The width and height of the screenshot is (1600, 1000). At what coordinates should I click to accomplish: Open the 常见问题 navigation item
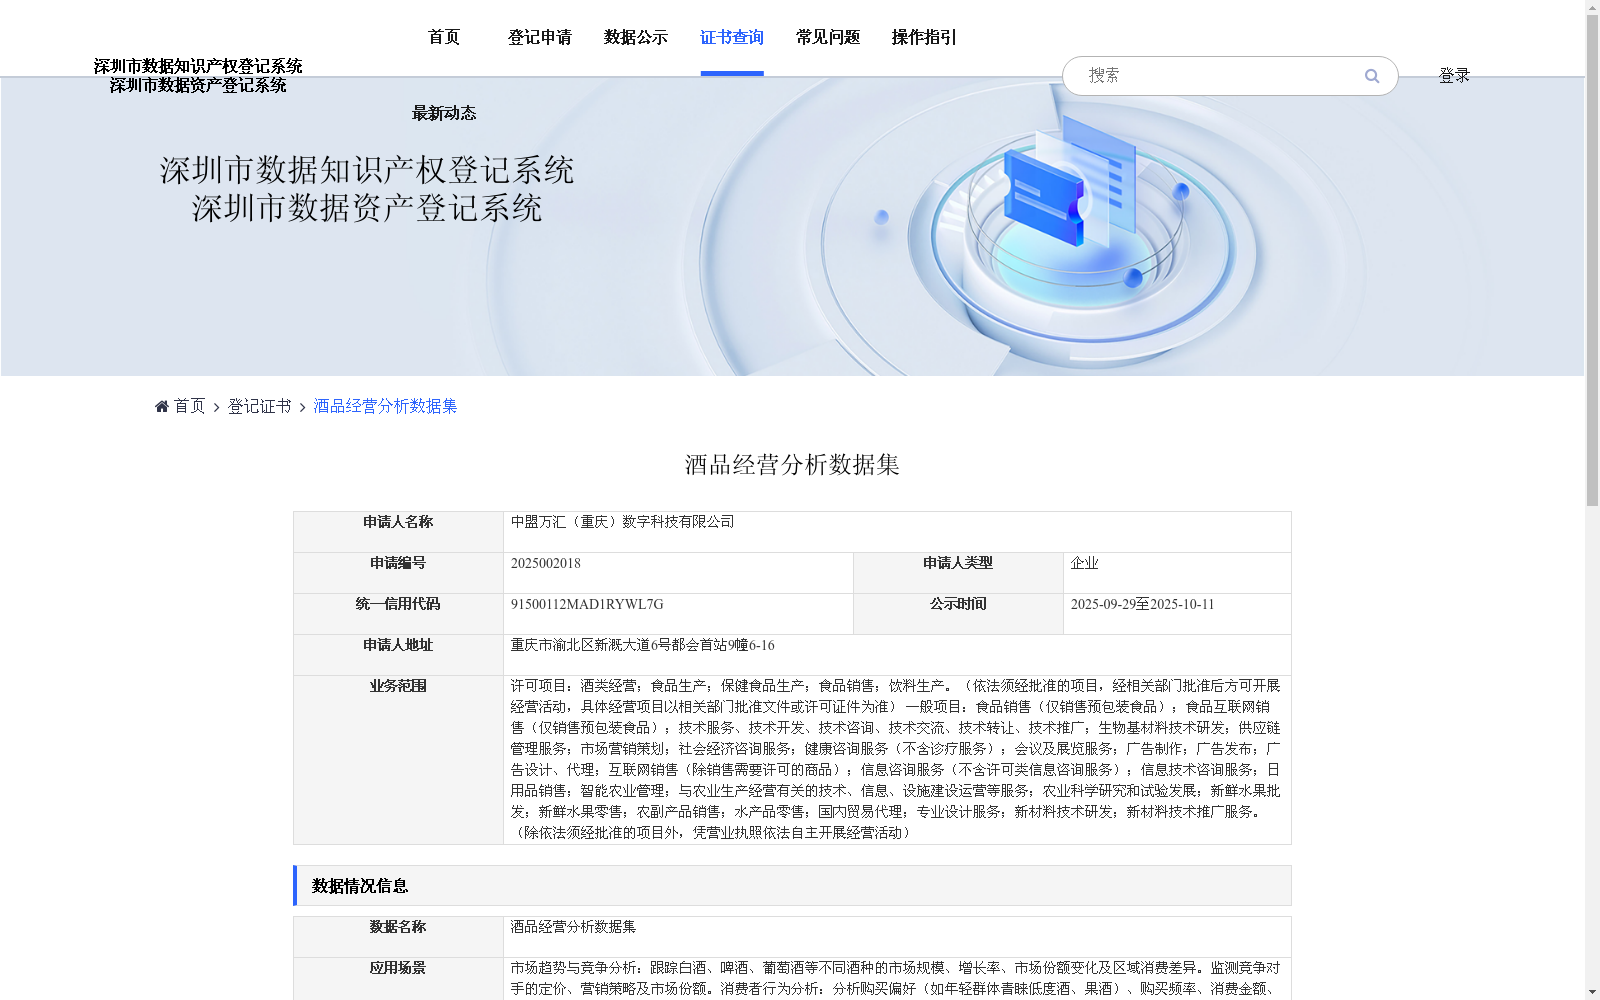(828, 37)
